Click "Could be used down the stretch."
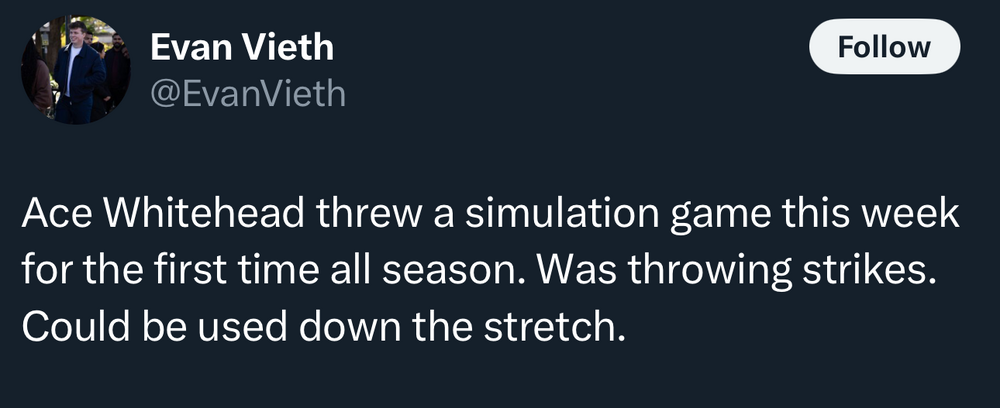 (322, 326)
